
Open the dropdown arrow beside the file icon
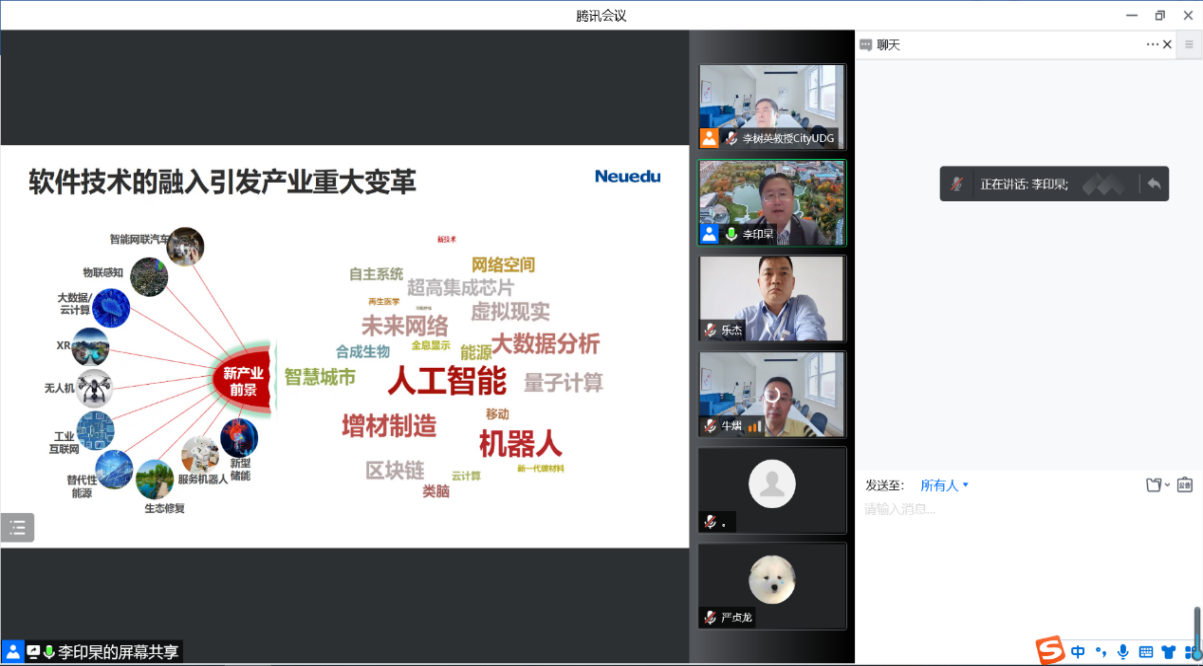tap(1167, 486)
